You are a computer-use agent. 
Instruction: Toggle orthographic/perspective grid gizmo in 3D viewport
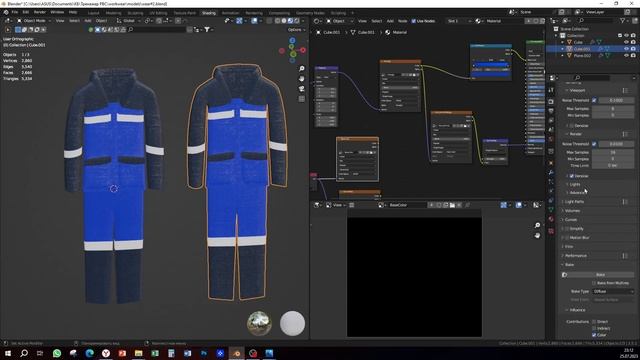coord(302,99)
